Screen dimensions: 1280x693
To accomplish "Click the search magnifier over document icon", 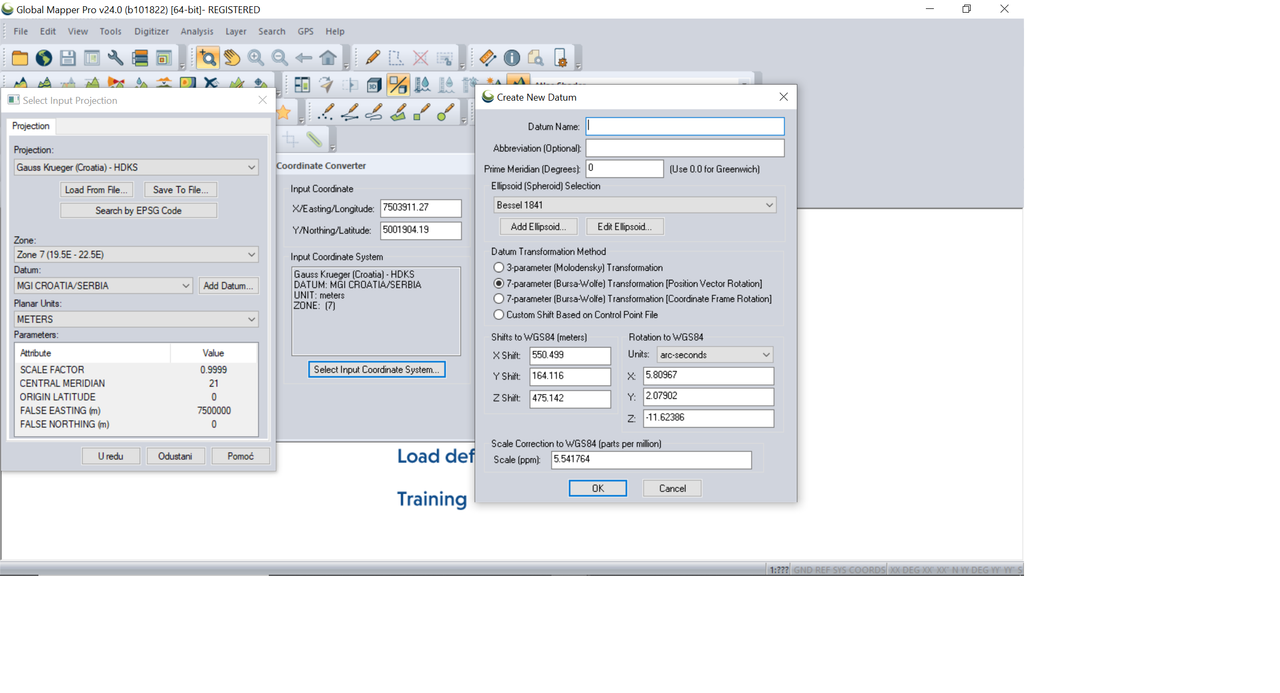I will (x=535, y=58).
